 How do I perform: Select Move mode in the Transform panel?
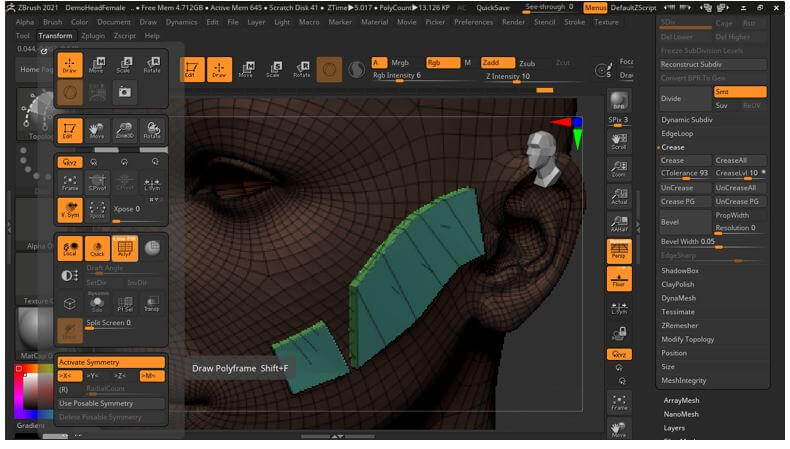(97, 65)
